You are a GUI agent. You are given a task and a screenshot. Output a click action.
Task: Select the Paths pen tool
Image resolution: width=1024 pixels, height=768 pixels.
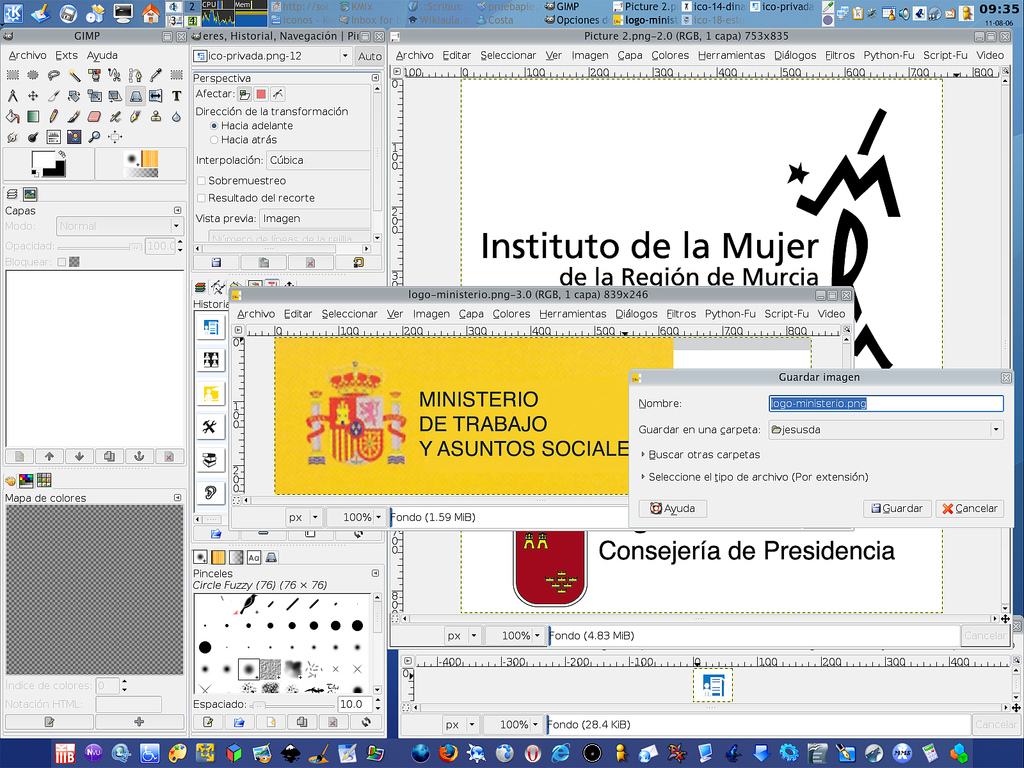point(135,76)
